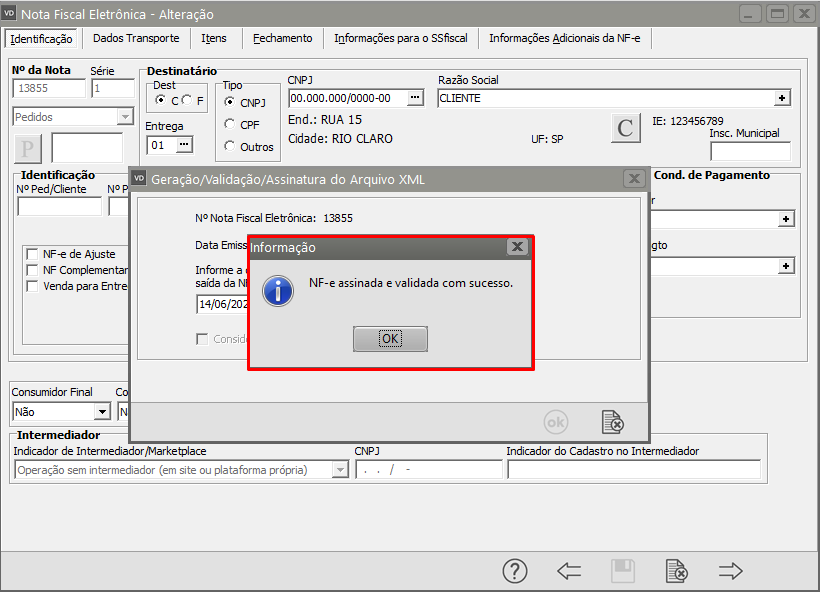Open help with the question mark icon
820x592 pixels.
pyautogui.click(x=514, y=571)
